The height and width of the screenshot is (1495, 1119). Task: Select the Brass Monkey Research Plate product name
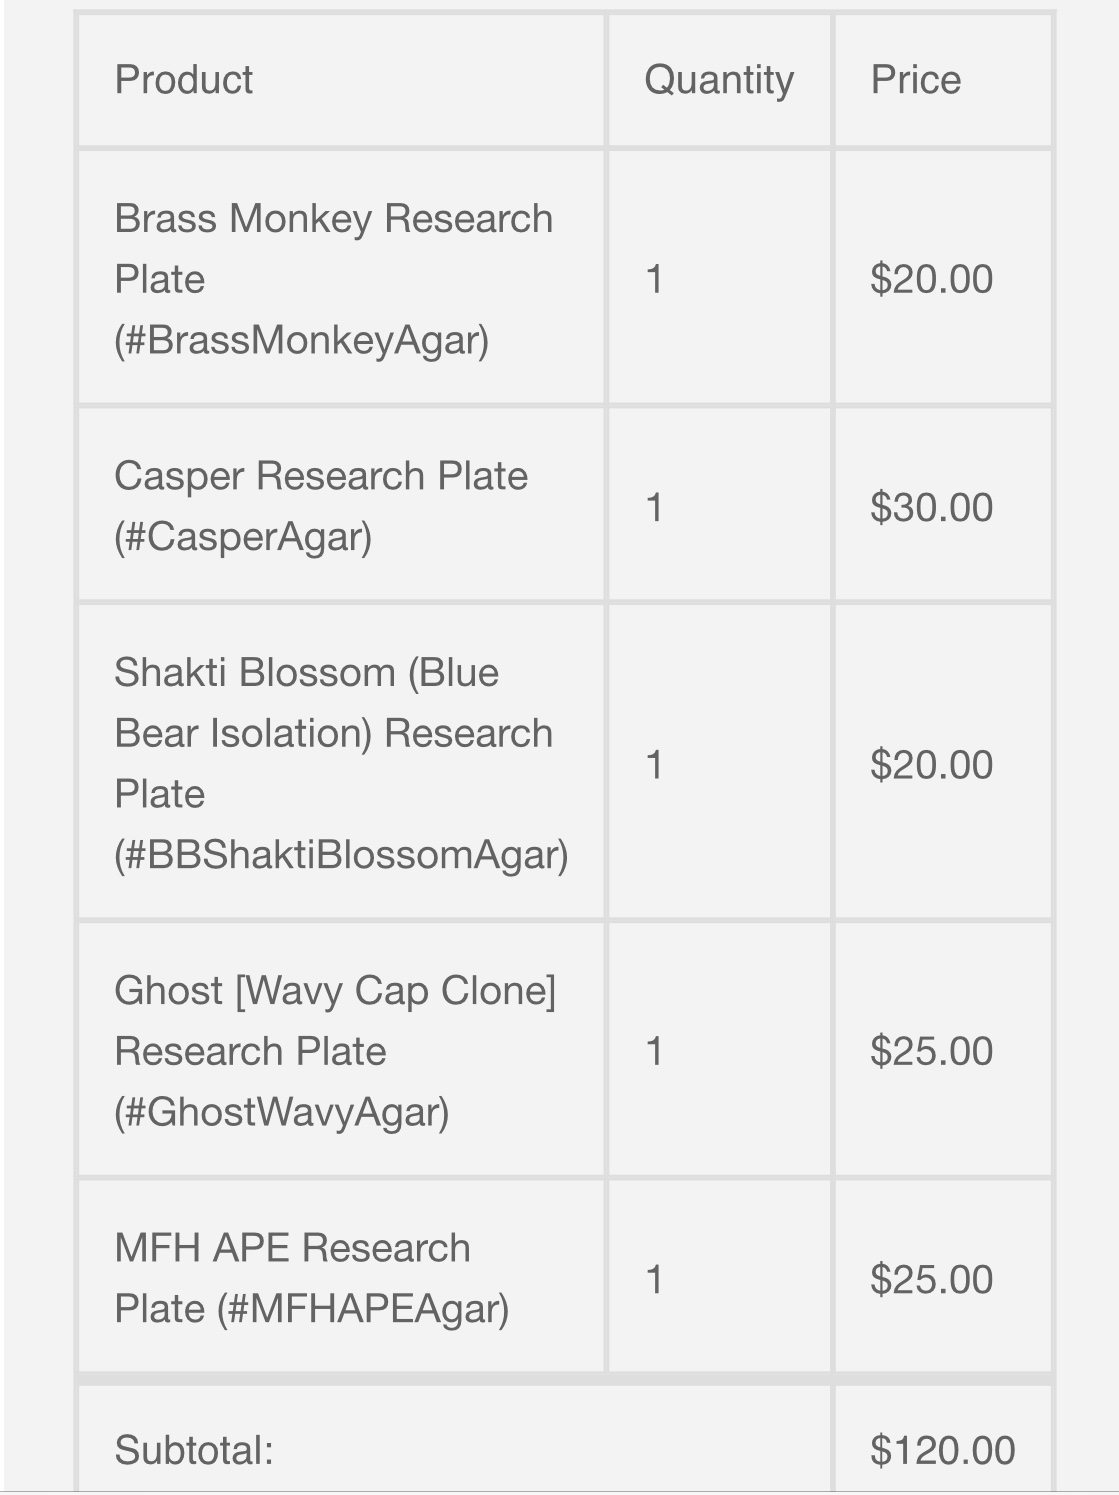click(x=333, y=279)
